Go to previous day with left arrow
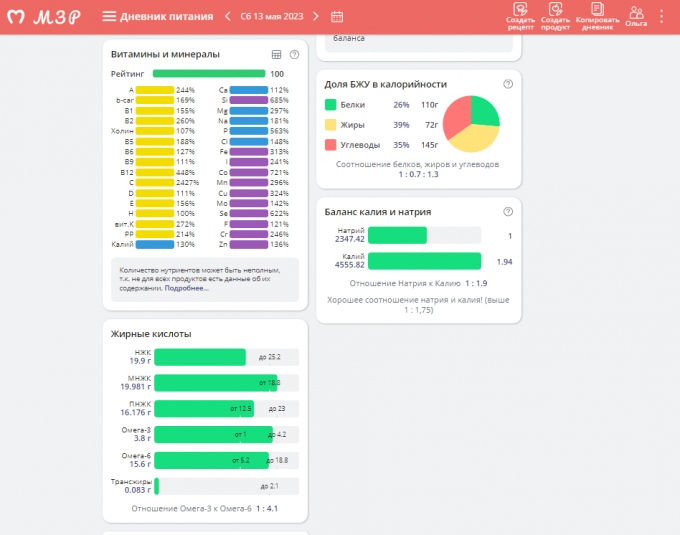The width and height of the screenshot is (680, 535). [x=228, y=16]
